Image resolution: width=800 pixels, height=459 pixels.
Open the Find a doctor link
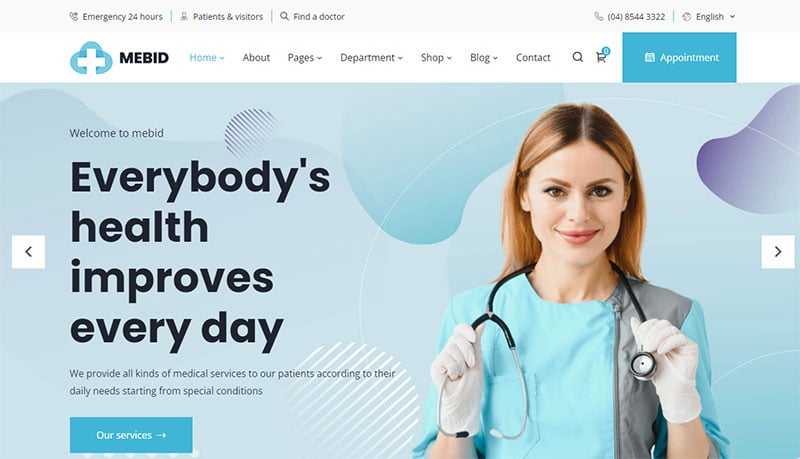tap(319, 16)
